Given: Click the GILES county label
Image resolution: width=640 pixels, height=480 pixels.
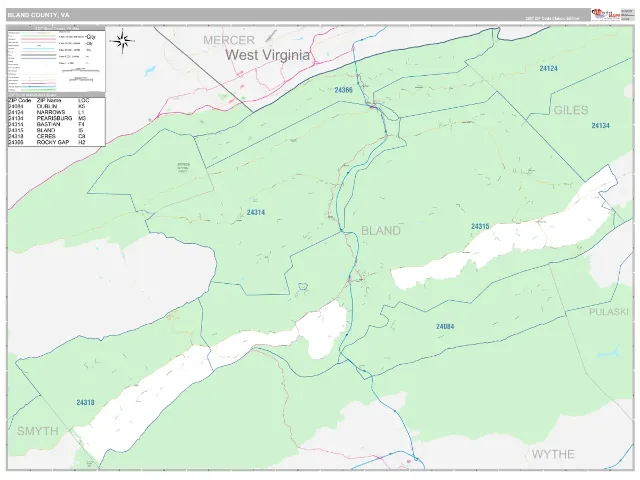Looking at the screenshot, I should coord(571,110).
